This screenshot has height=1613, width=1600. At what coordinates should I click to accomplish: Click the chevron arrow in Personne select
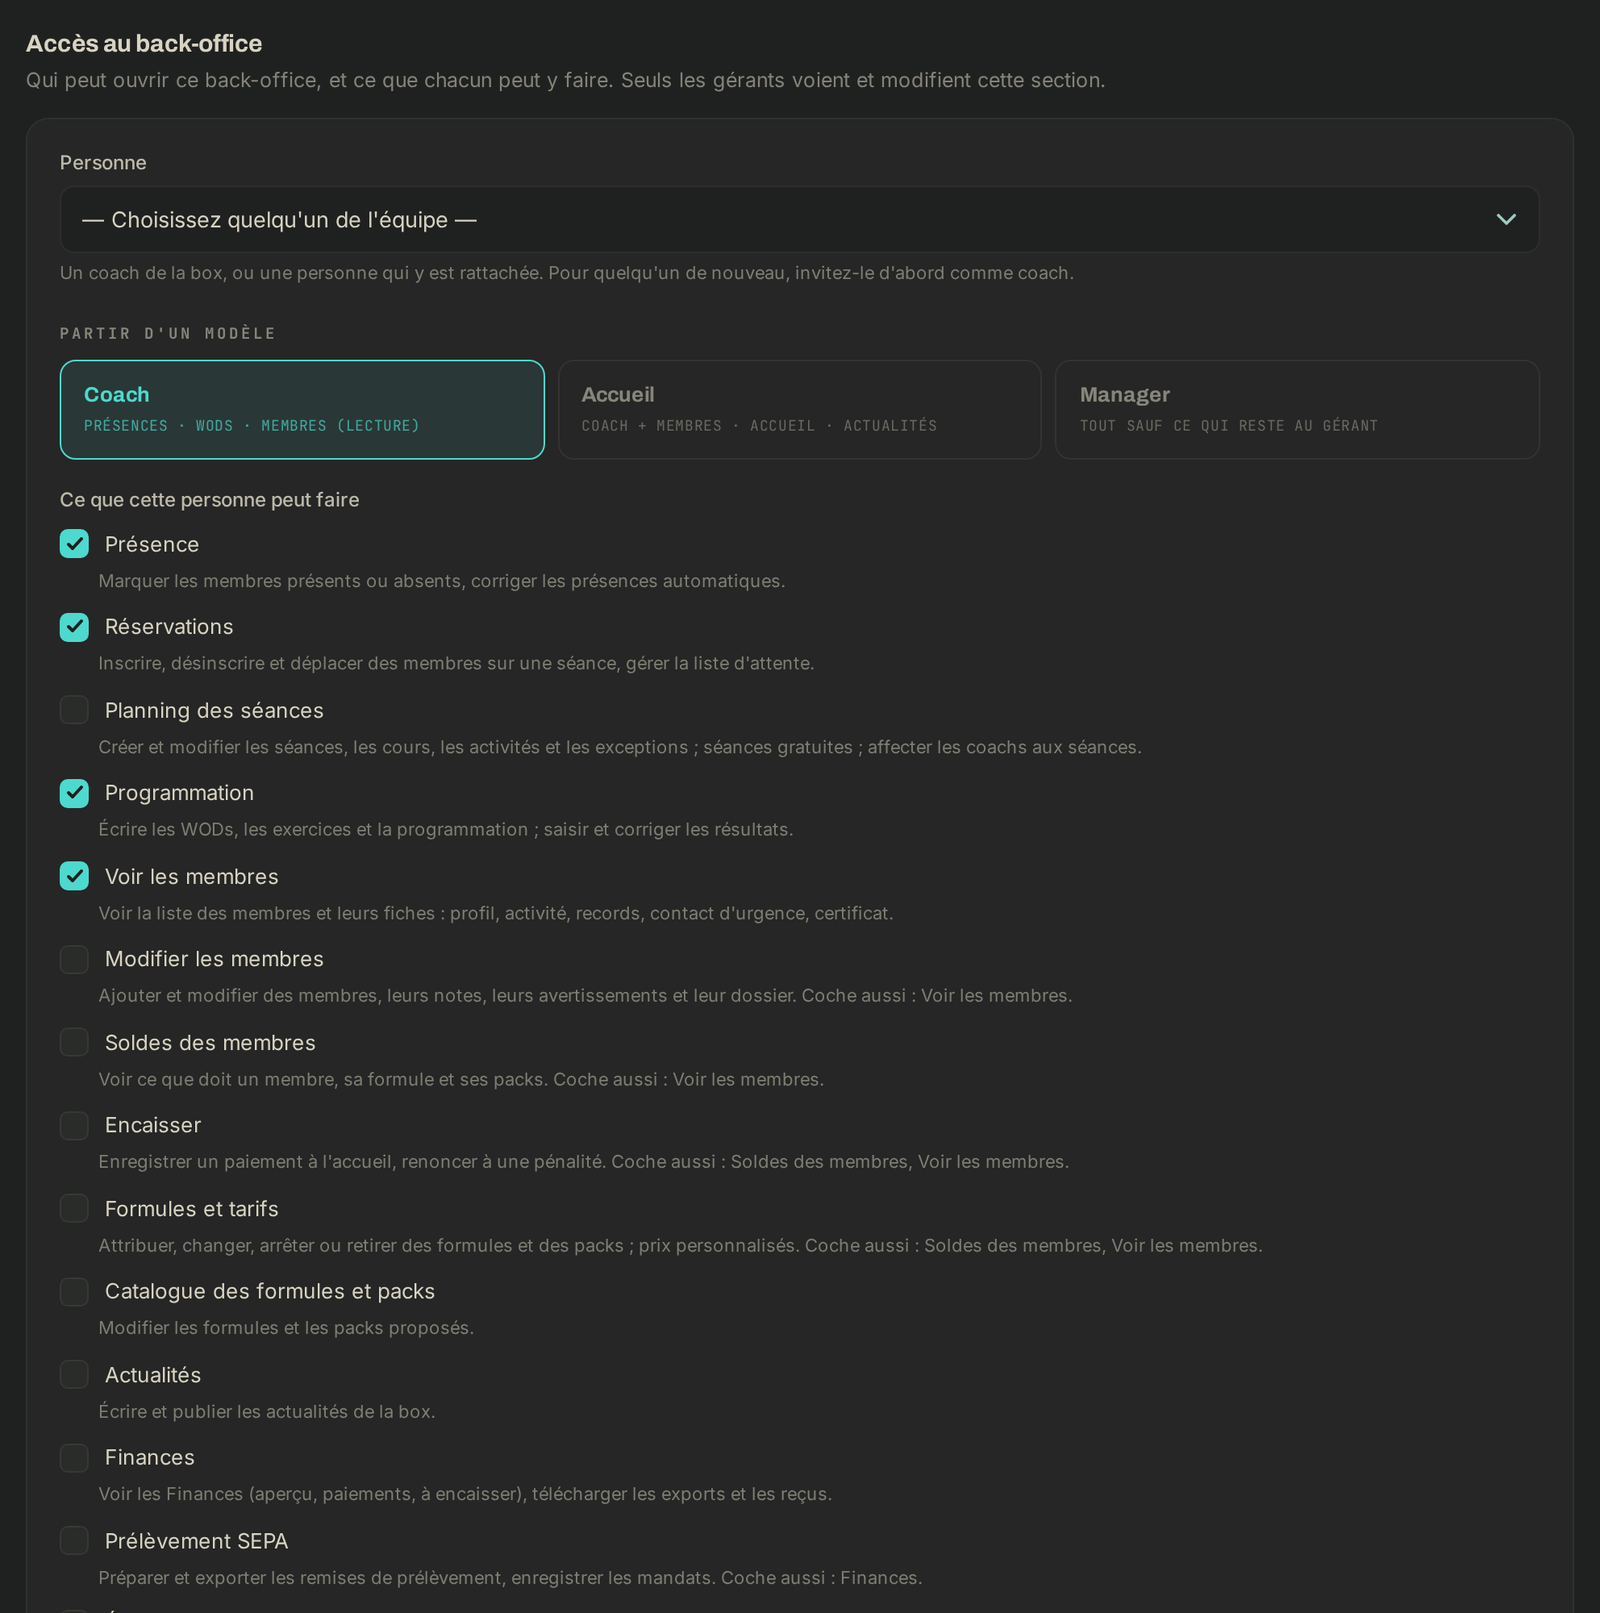(1506, 219)
